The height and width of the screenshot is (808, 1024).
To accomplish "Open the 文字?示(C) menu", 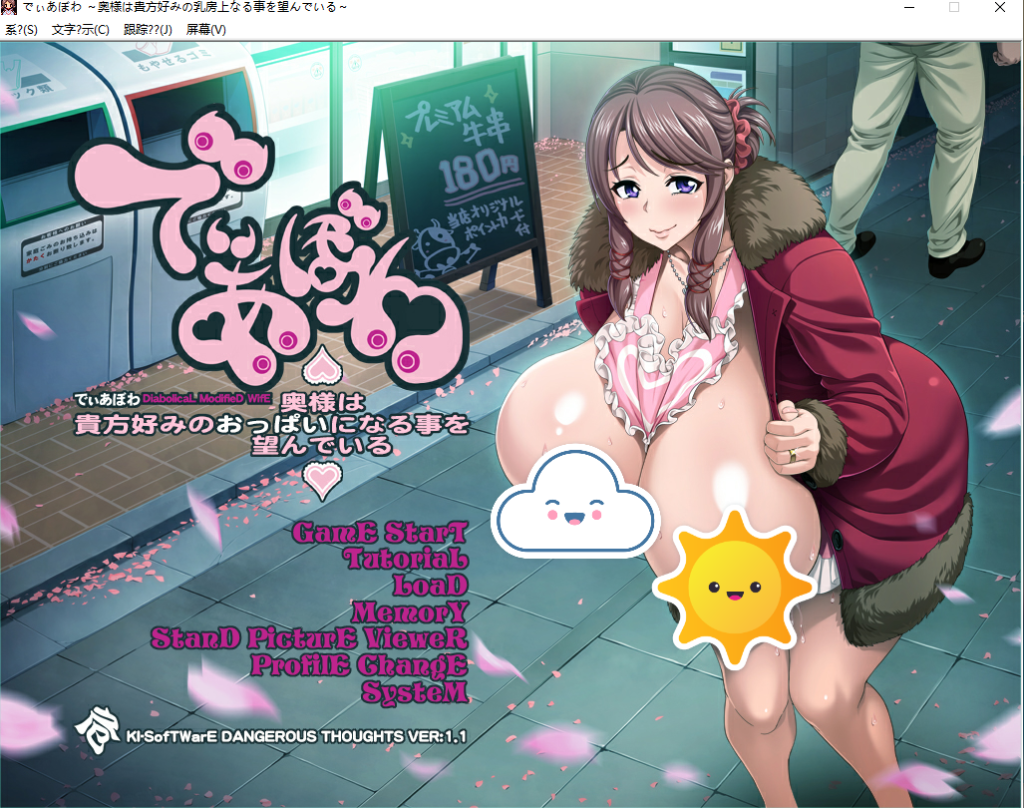I will (80, 30).
